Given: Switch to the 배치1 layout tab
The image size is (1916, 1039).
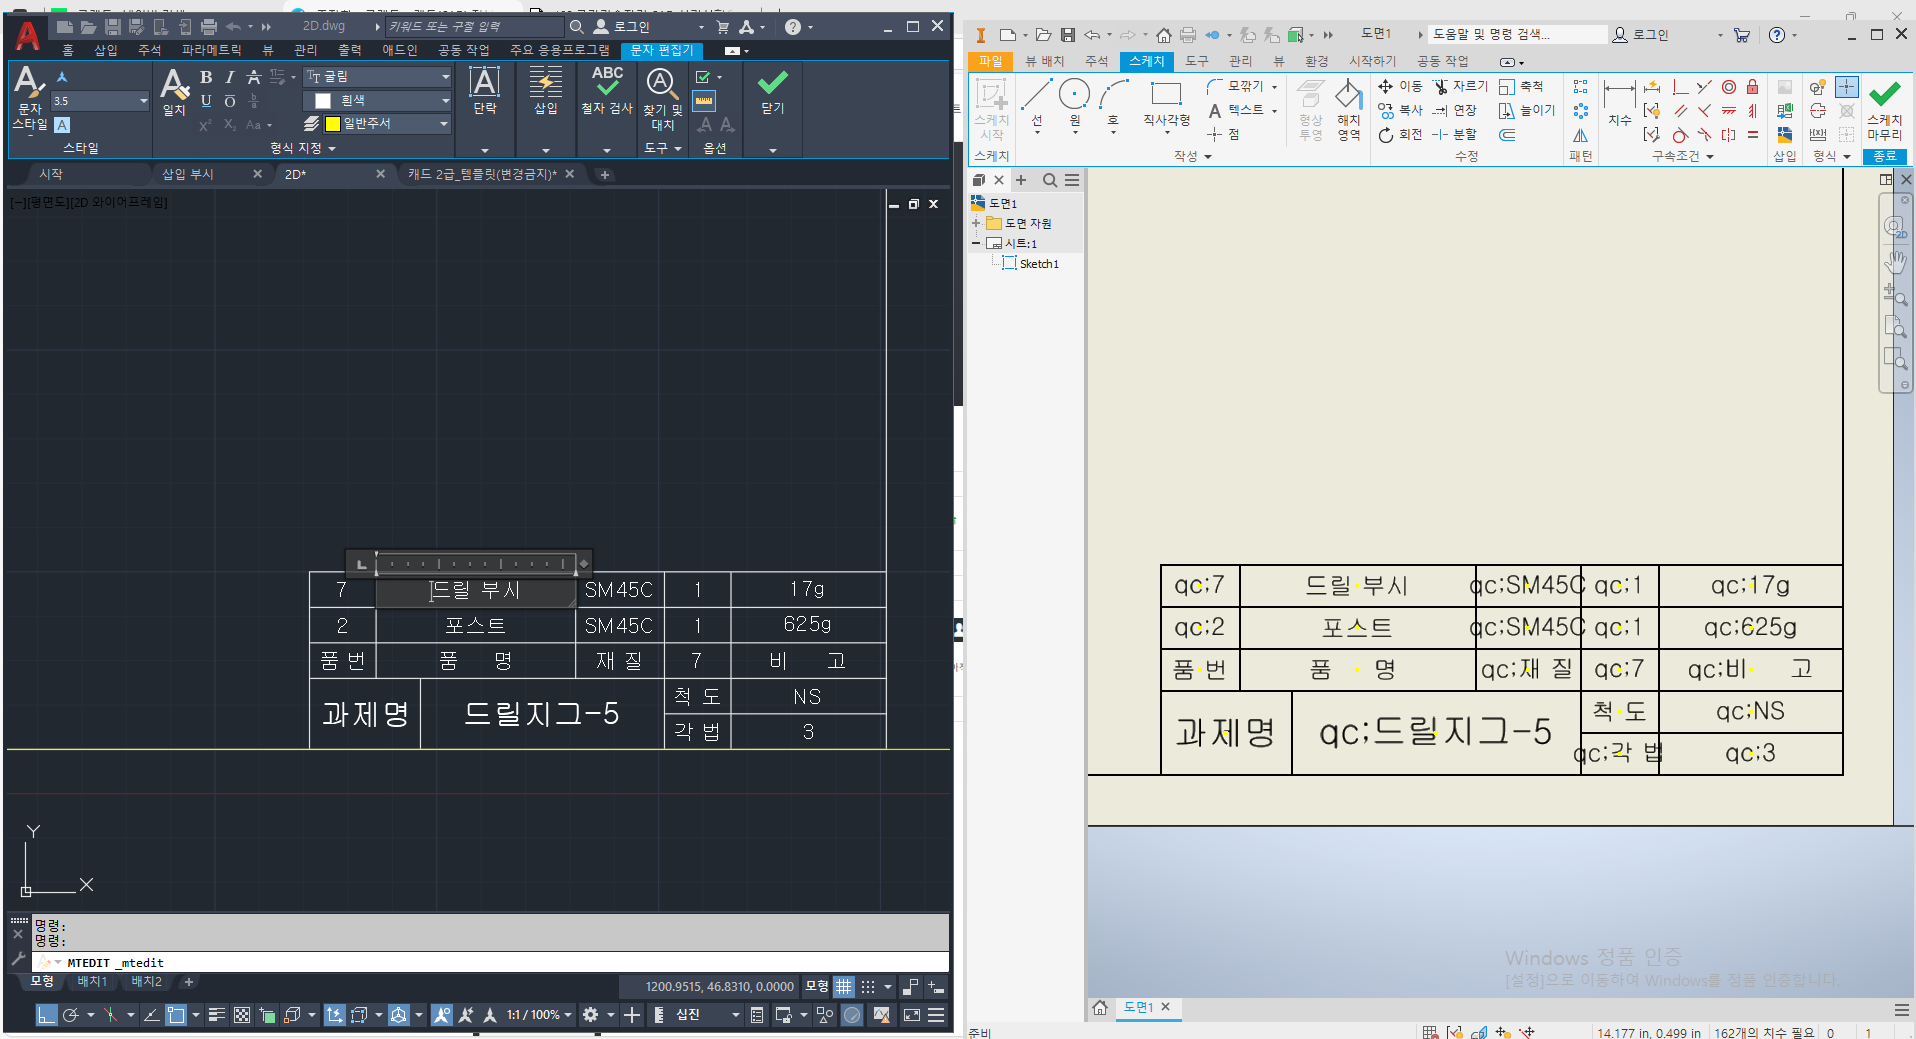Looking at the screenshot, I should point(92,982).
